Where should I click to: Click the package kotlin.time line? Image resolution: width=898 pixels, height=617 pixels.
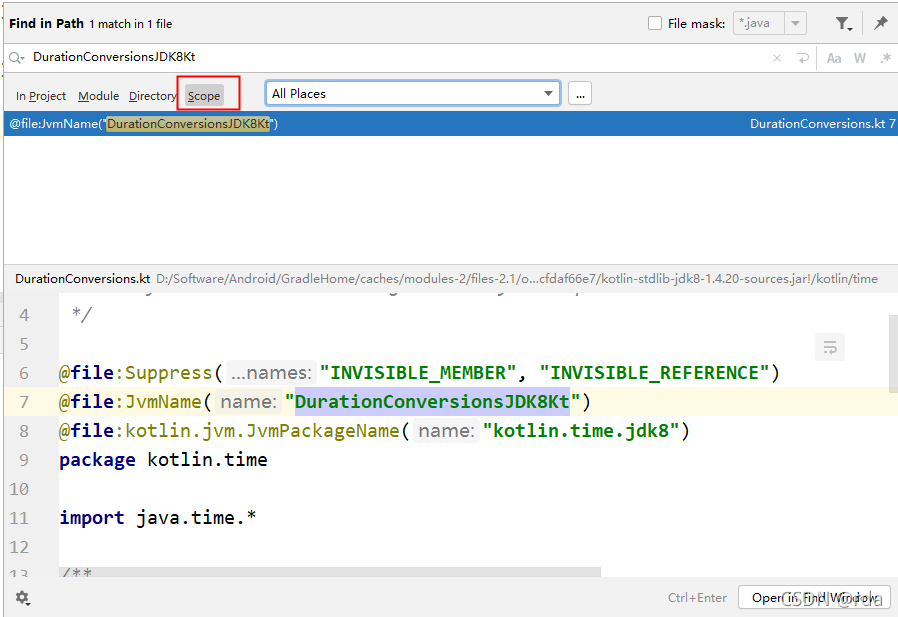pyautogui.click(x=163, y=460)
